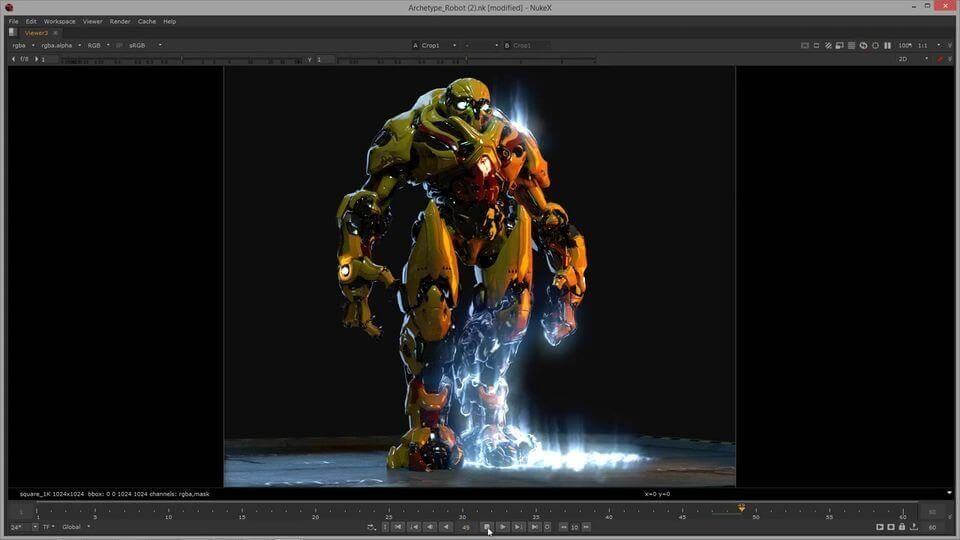The image size is (960, 540).
Task: Open the 2D view mode dropdown
Action: pos(913,59)
